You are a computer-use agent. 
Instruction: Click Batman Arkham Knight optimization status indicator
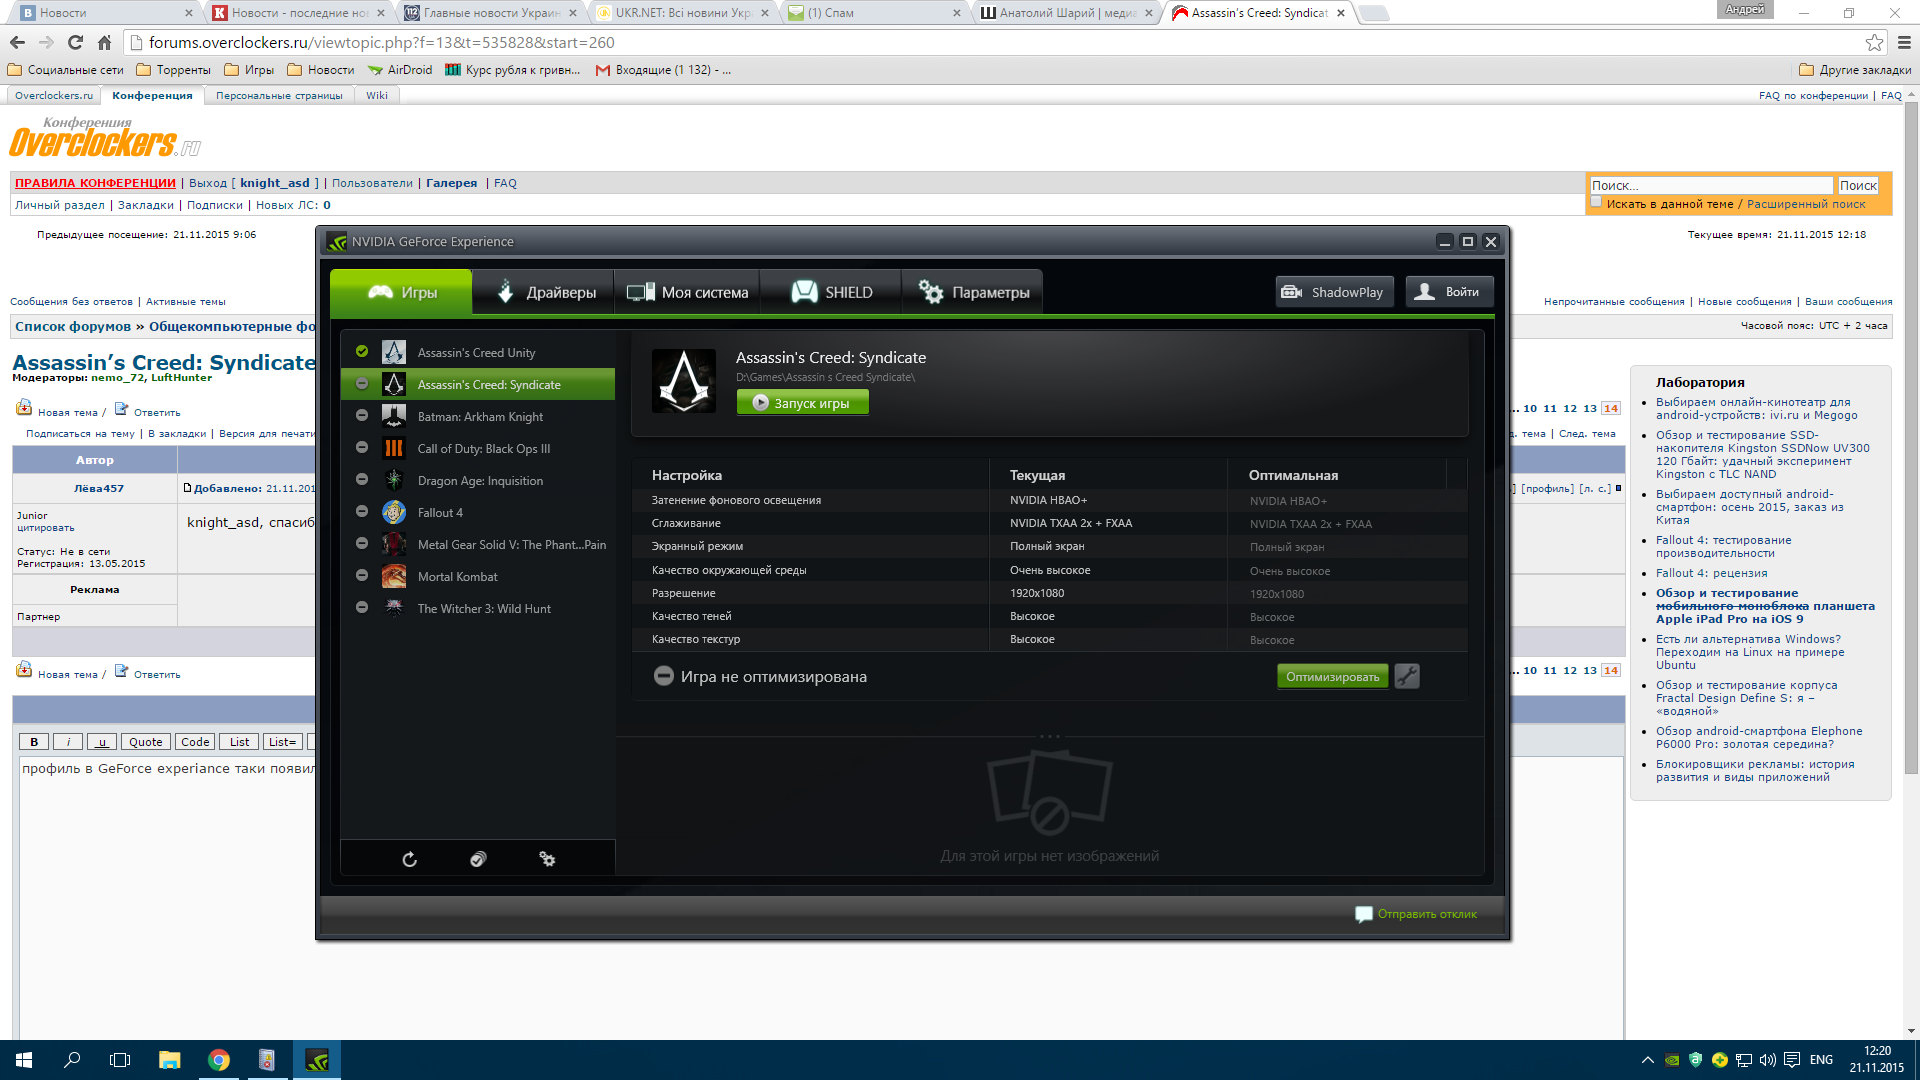pyautogui.click(x=362, y=416)
